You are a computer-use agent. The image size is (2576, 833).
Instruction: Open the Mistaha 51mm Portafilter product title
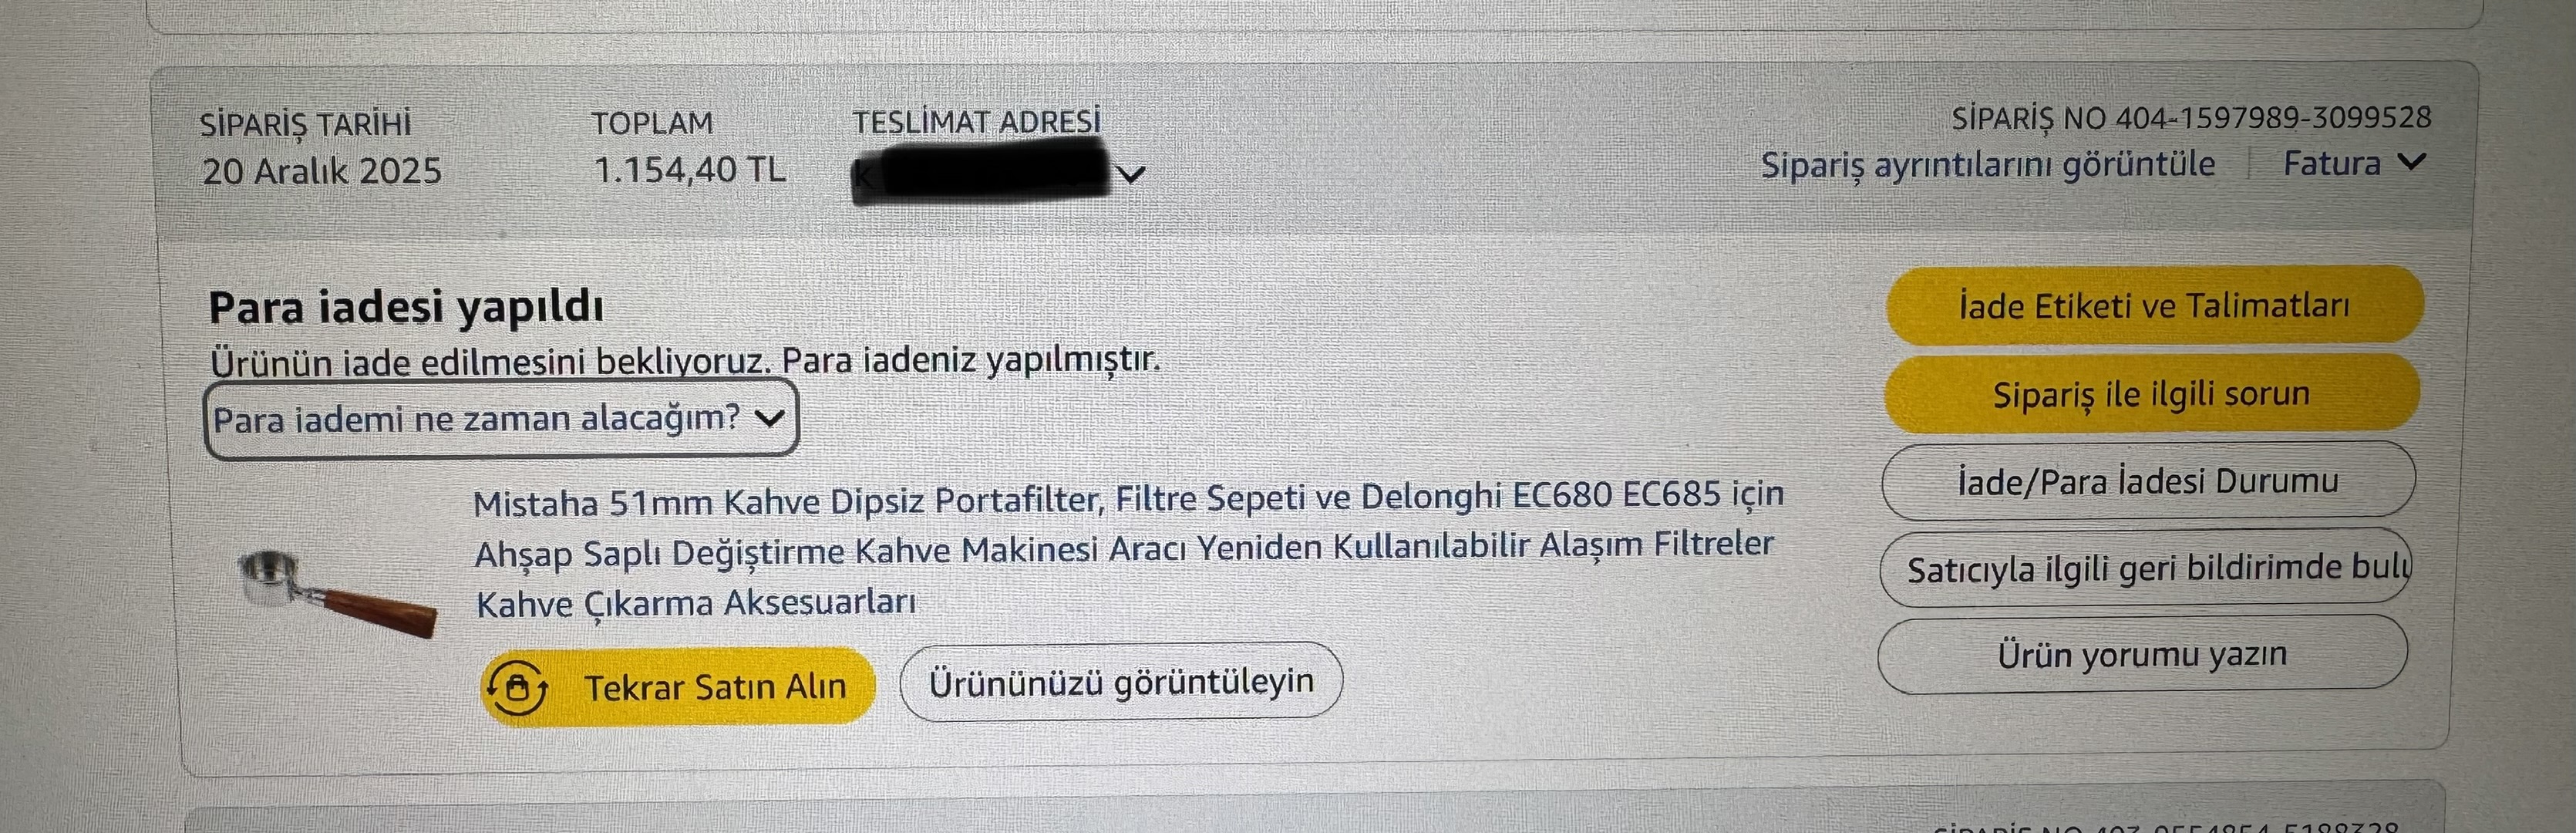tap(1127, 550)
